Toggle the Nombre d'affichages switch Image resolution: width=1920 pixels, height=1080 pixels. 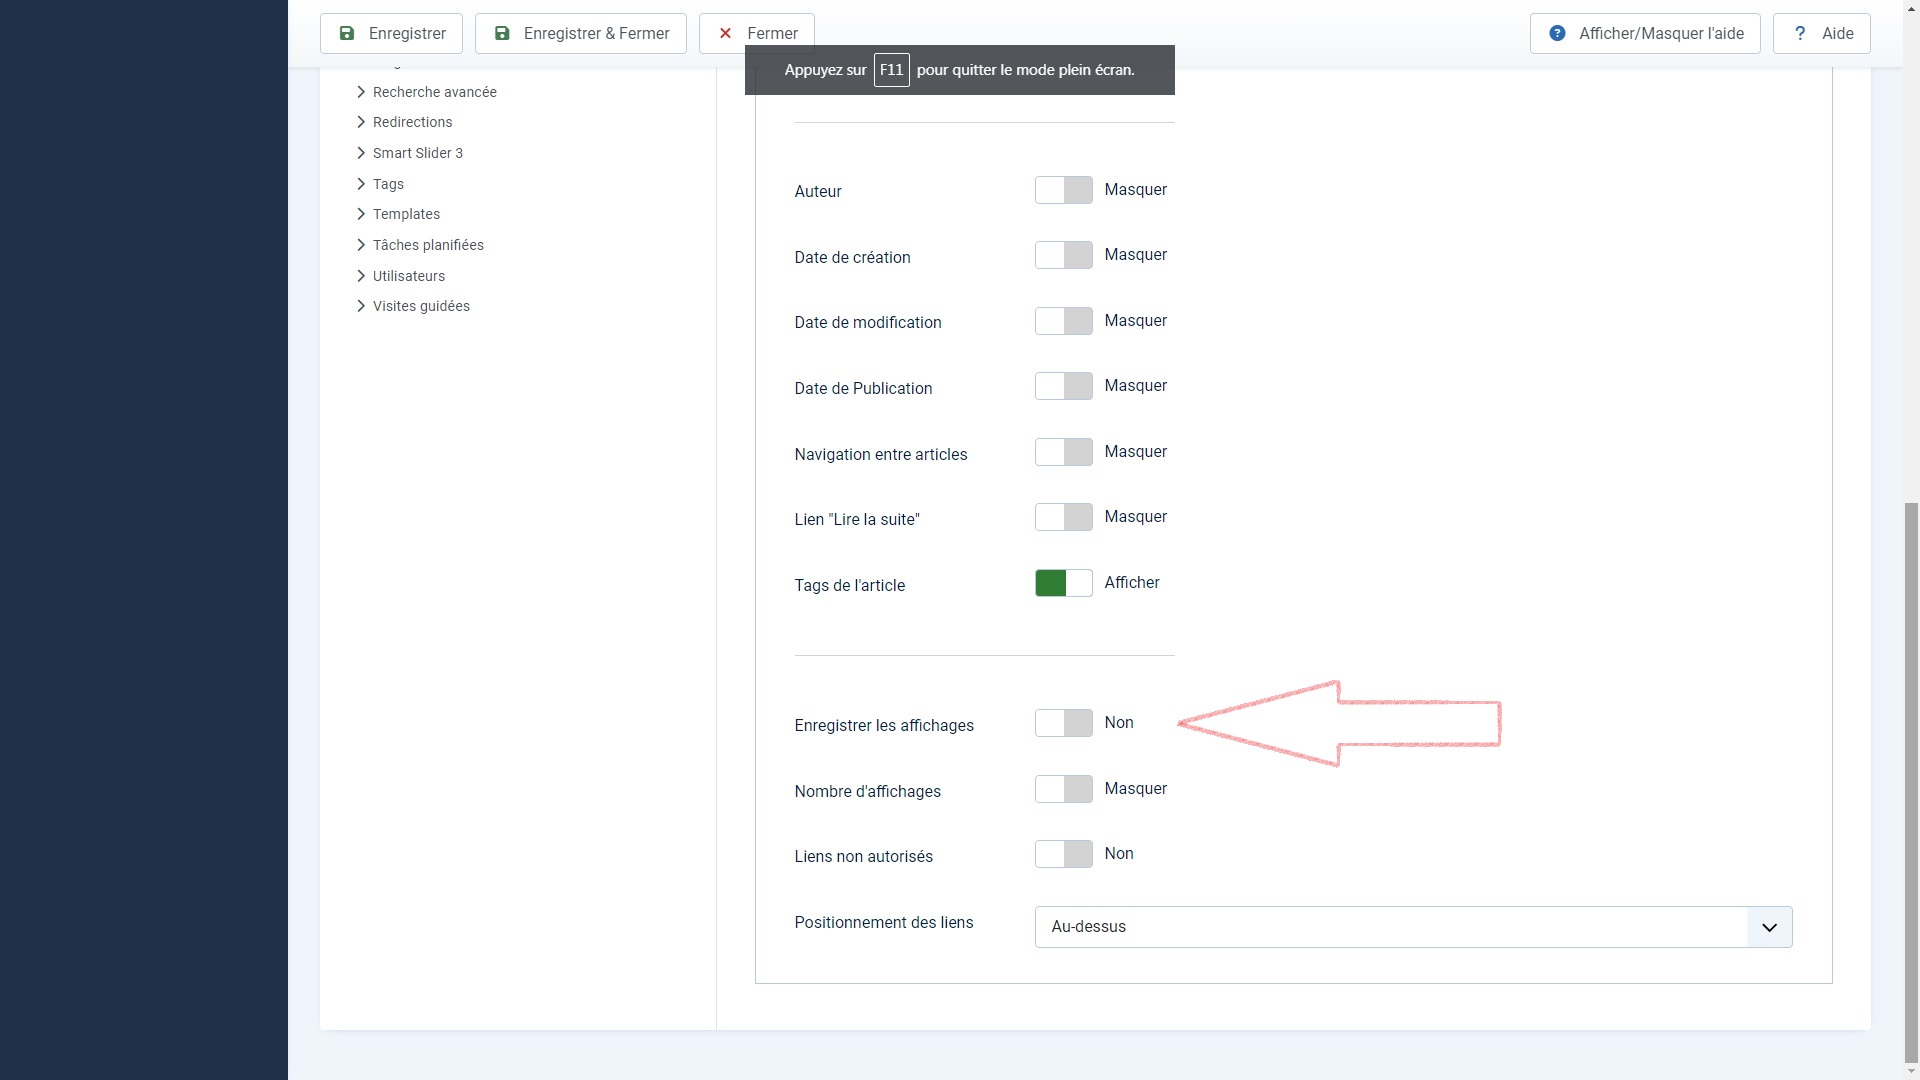(x=1063, y=789)
